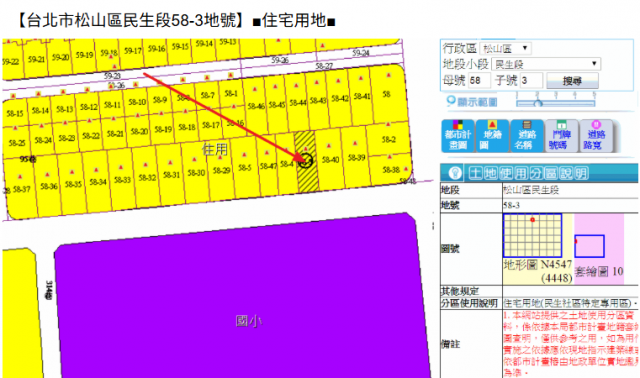Click the 子號 input field containing 3
Screen dimensions: 640x378
click(x=531, y=80)
